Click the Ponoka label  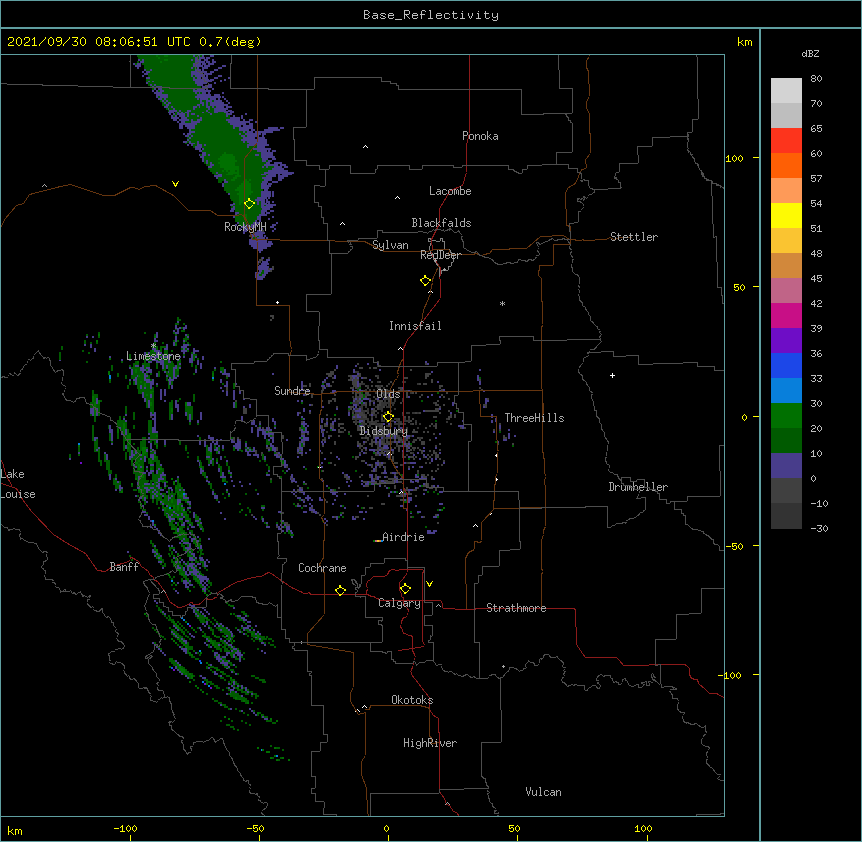point(480,136)
